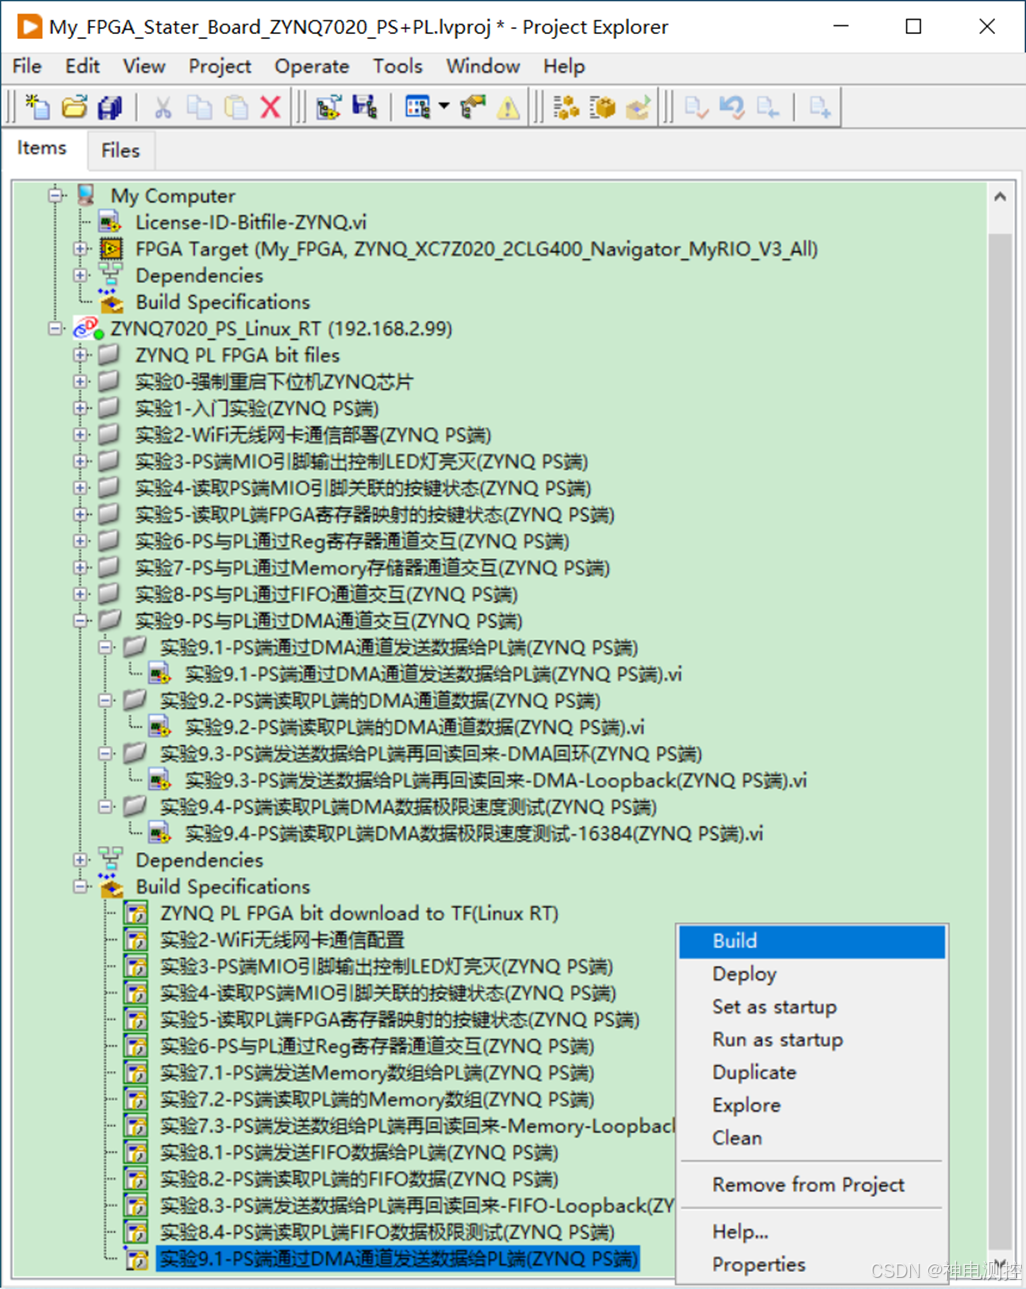Open the View menu
Viewport: 1026px width, 1289px height.
[x=144, y=66]
